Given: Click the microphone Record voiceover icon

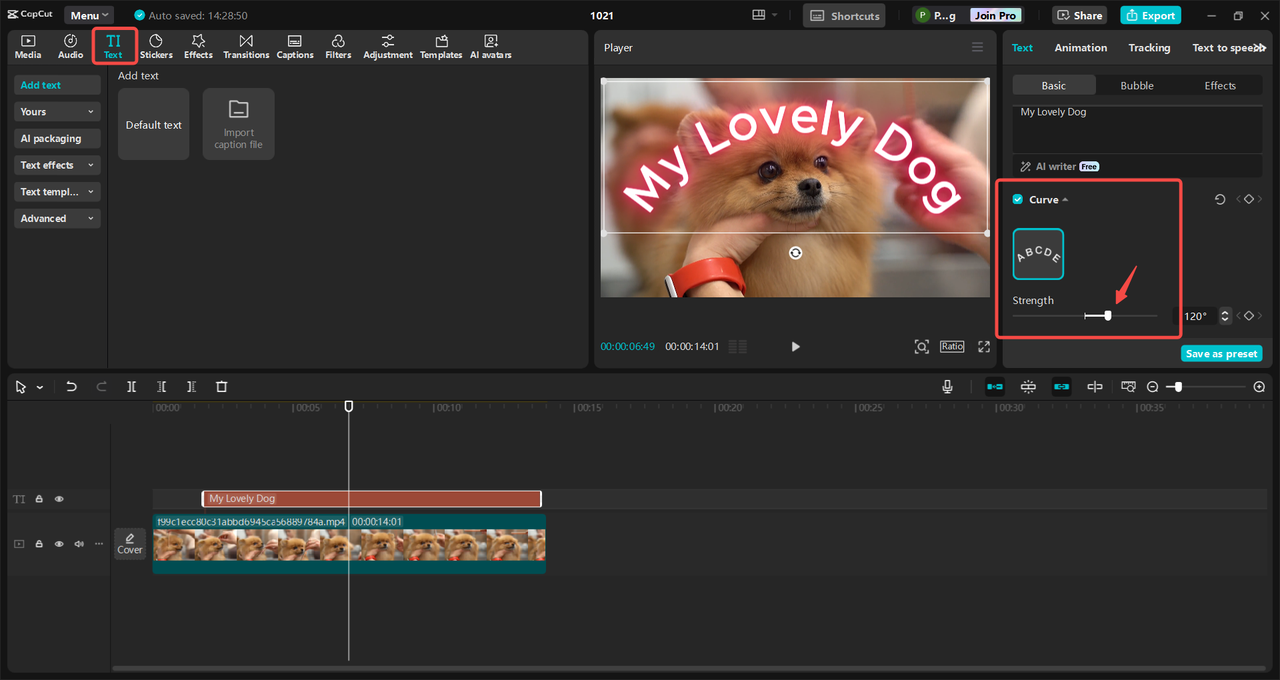Looking at the screenshot, I should [x=947, y=387].
